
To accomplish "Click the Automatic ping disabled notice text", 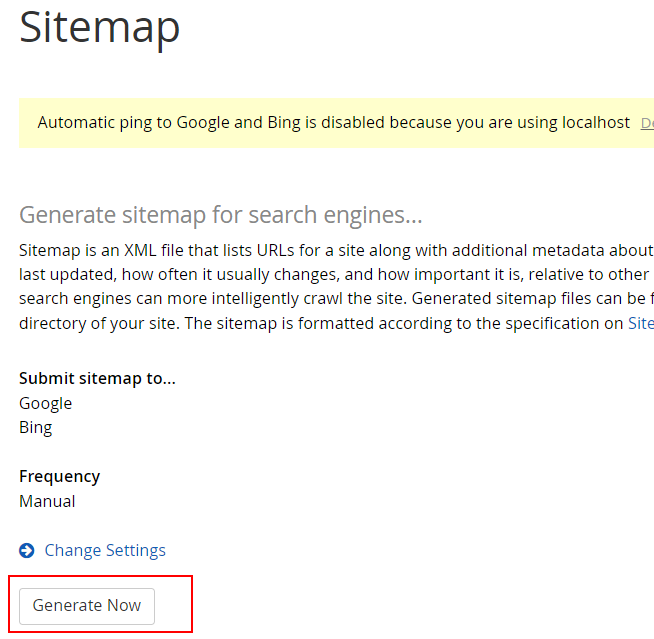I will tap(334, 123).
